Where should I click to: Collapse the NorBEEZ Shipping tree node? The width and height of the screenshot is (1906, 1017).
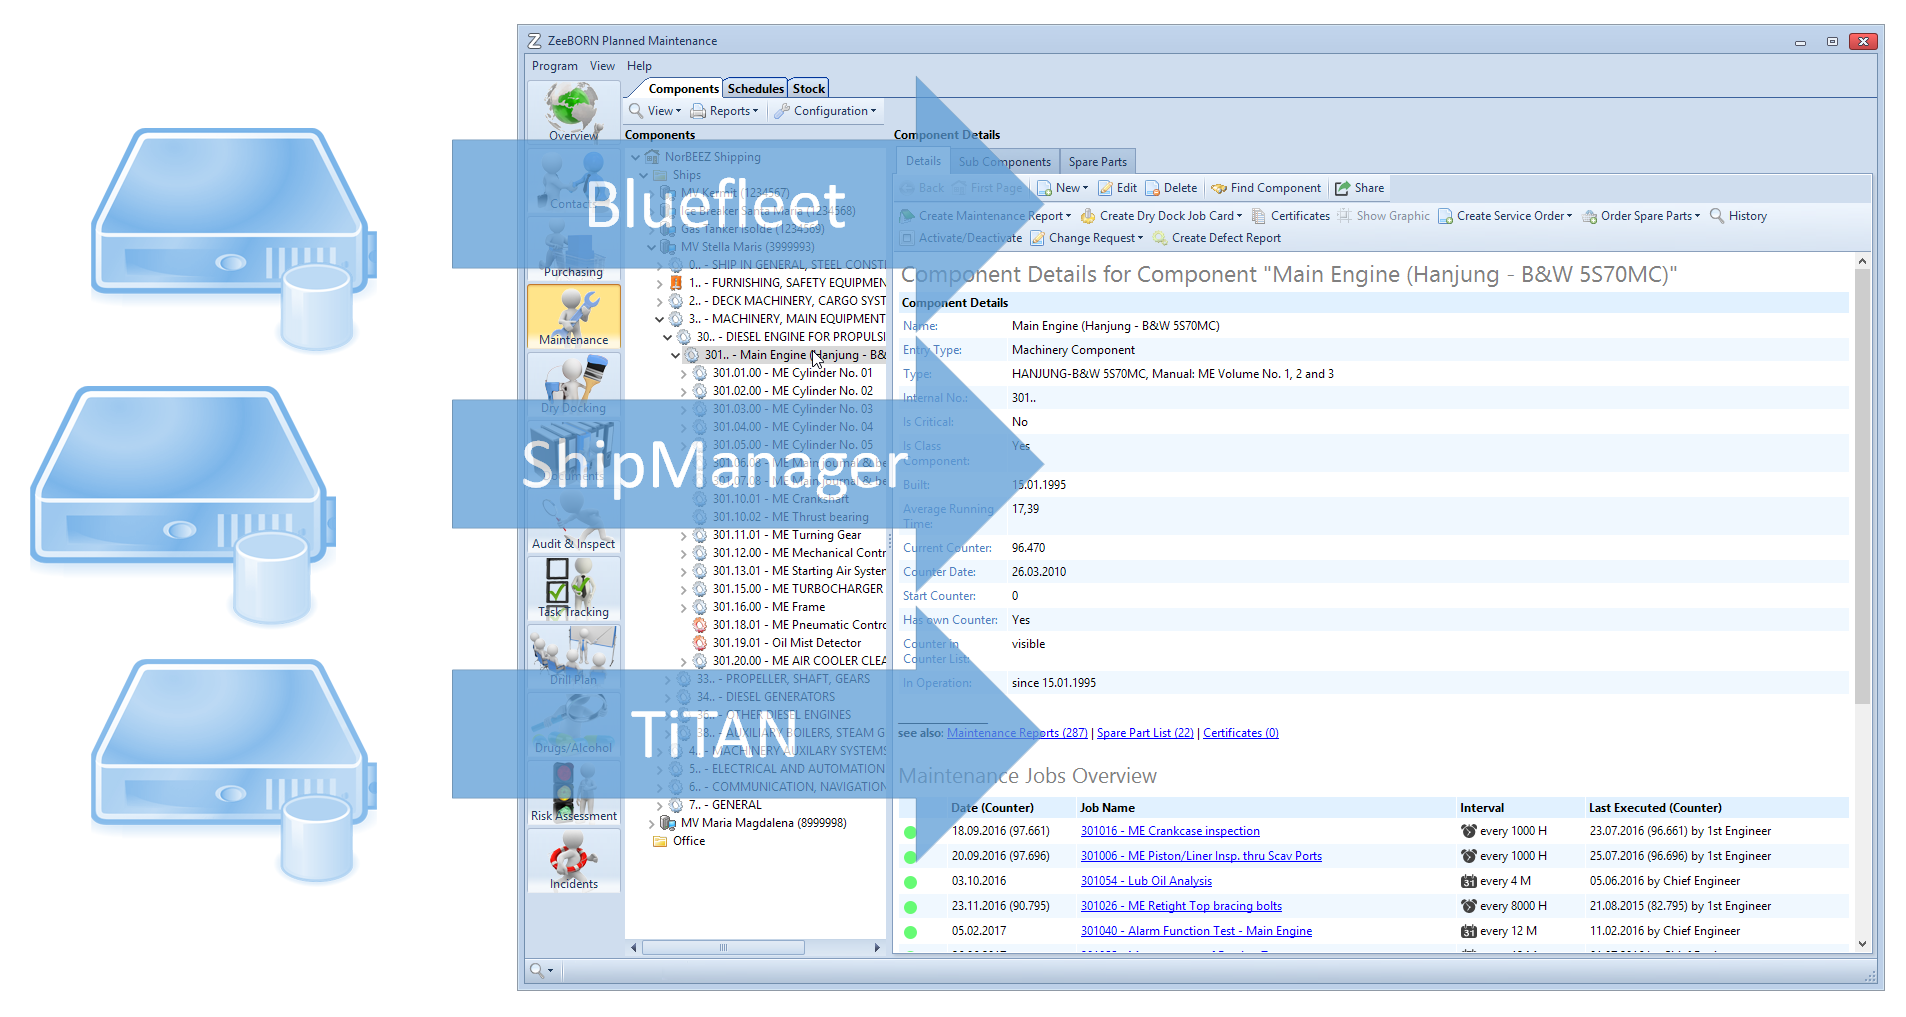(635, 157)
